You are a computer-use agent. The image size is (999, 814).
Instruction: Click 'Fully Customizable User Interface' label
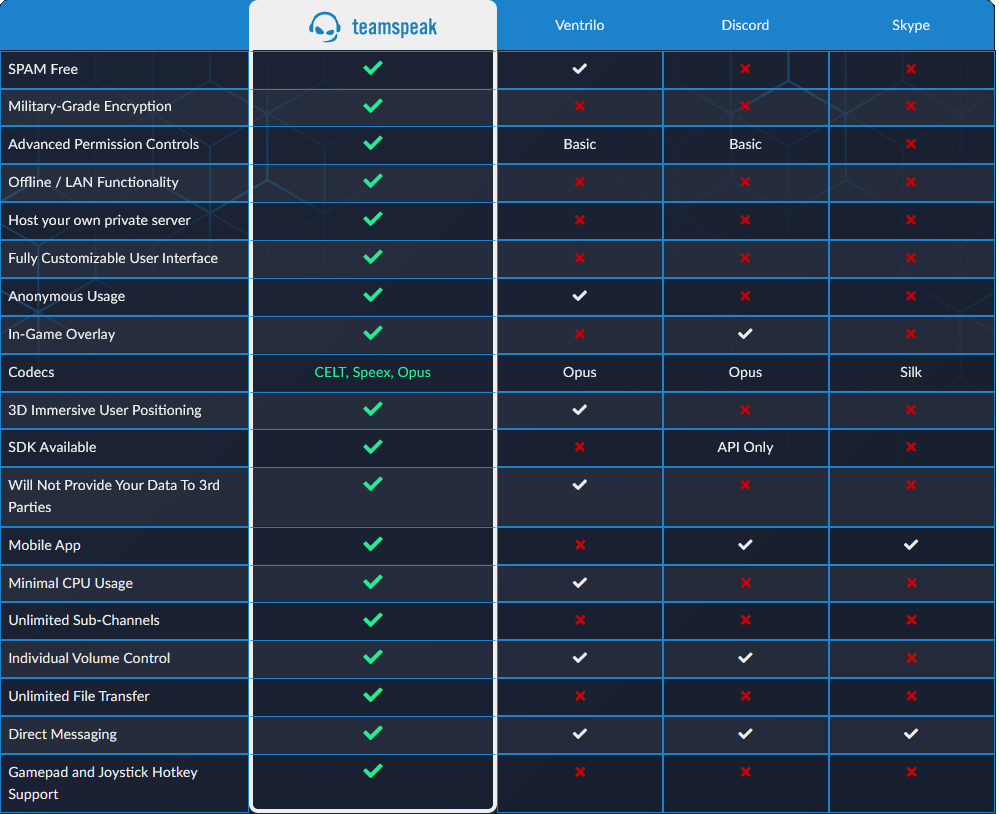click(x=113, y=258)
